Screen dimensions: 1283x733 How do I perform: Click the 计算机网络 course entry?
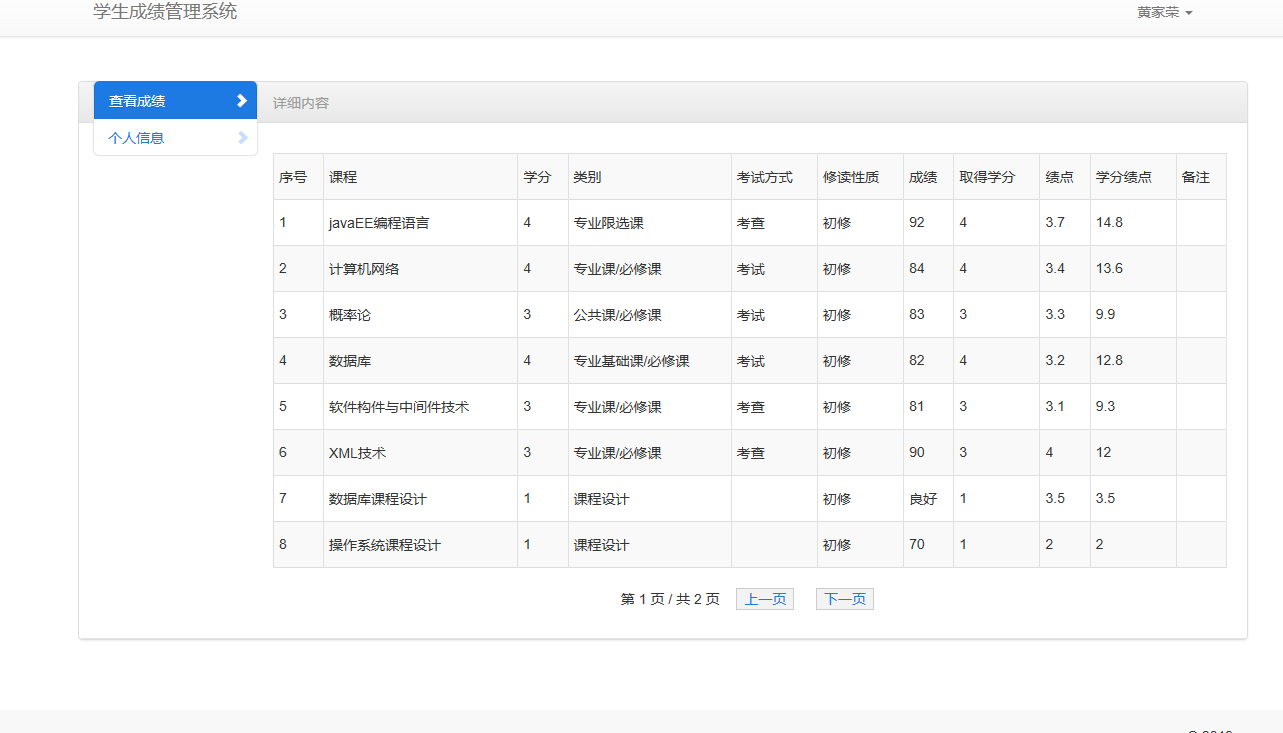(x=365, y=268)
